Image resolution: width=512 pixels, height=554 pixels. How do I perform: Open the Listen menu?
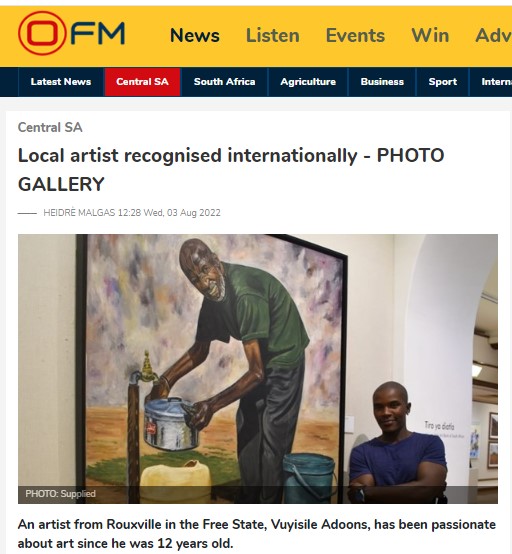tap(272, 35)
